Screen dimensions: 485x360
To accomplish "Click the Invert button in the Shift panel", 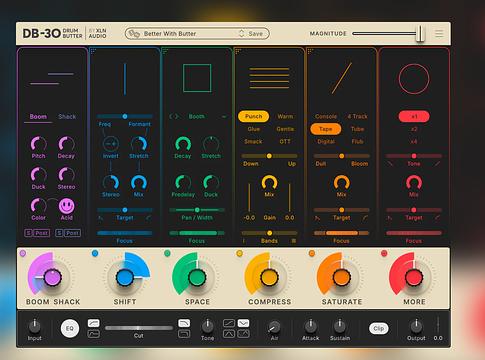I will click(x=110, y=144).
